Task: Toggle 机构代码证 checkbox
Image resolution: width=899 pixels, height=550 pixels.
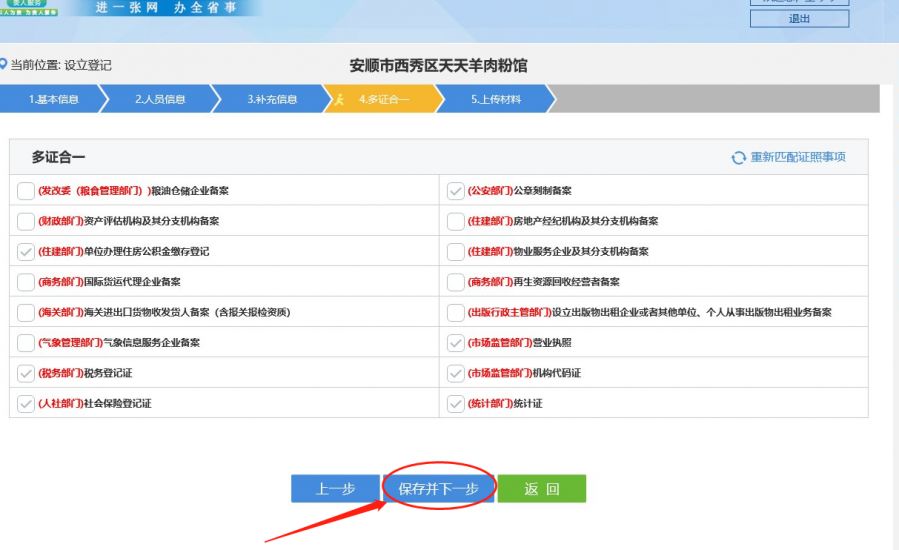Action: (455, 373)
